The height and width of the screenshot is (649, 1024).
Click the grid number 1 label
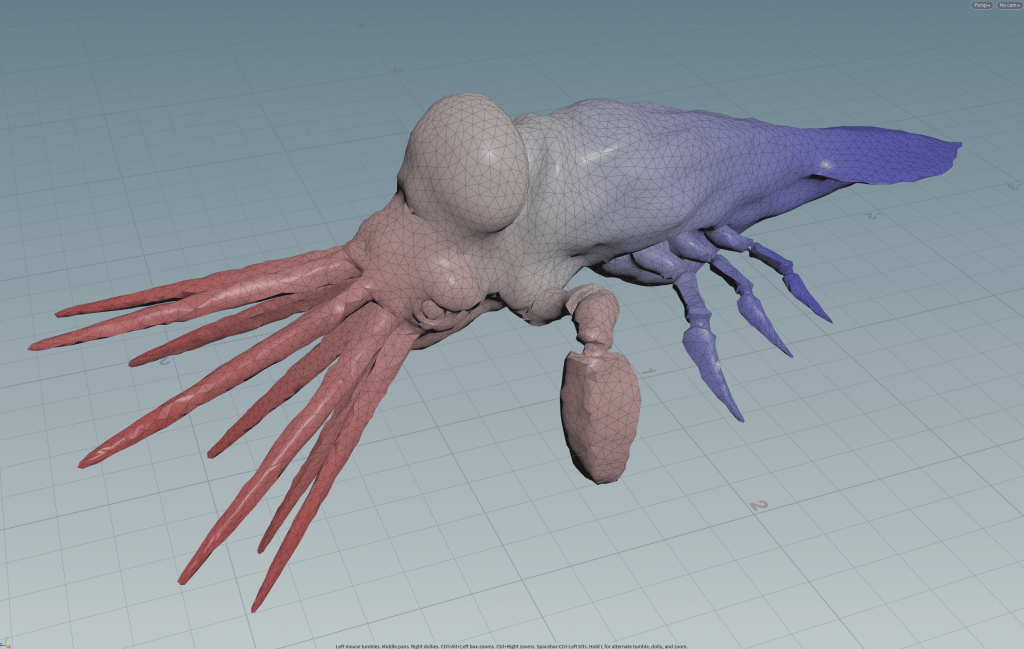click(648, 372)
